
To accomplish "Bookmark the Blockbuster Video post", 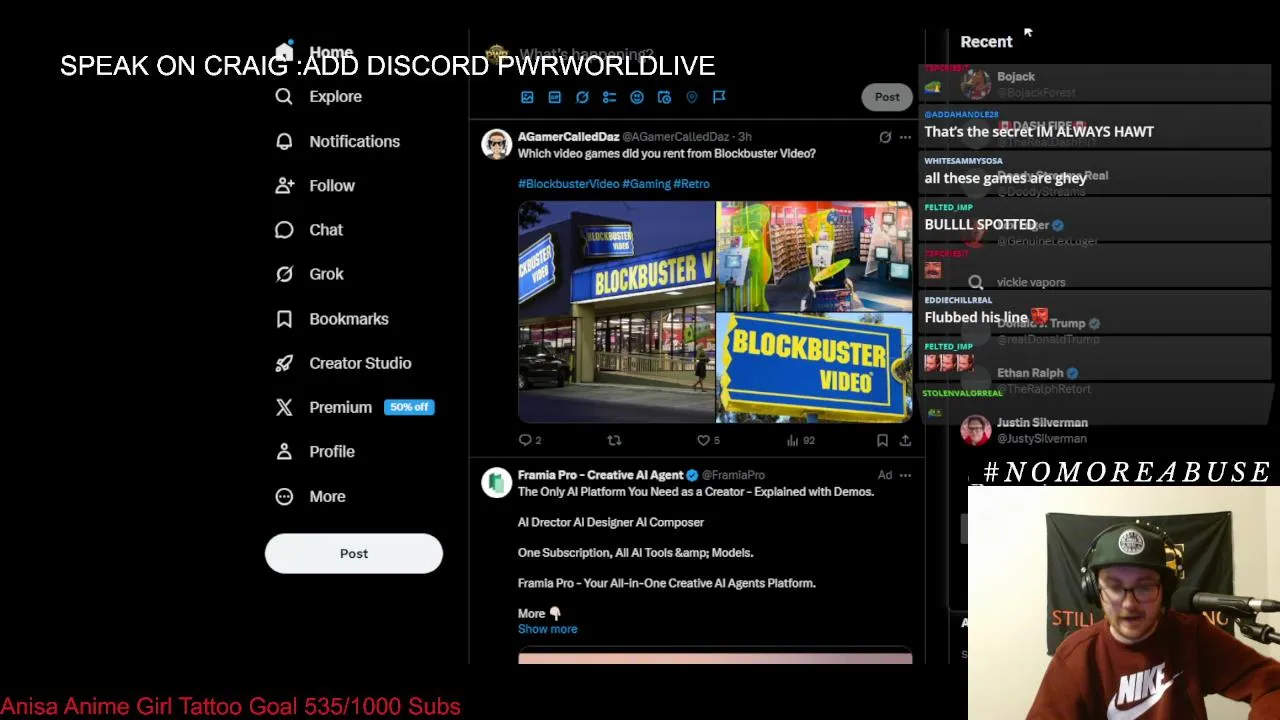I will coord(882,440).
